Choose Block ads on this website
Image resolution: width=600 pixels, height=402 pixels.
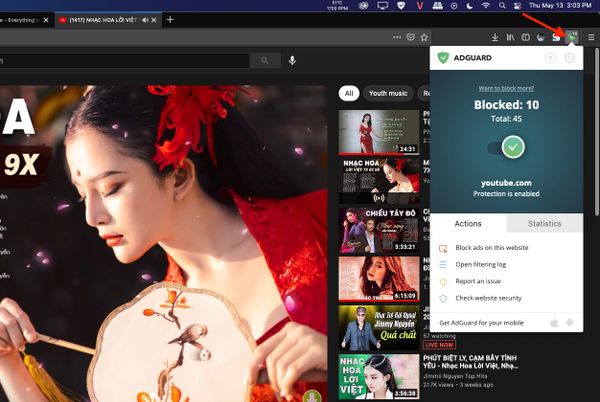[x=492, y=247]
